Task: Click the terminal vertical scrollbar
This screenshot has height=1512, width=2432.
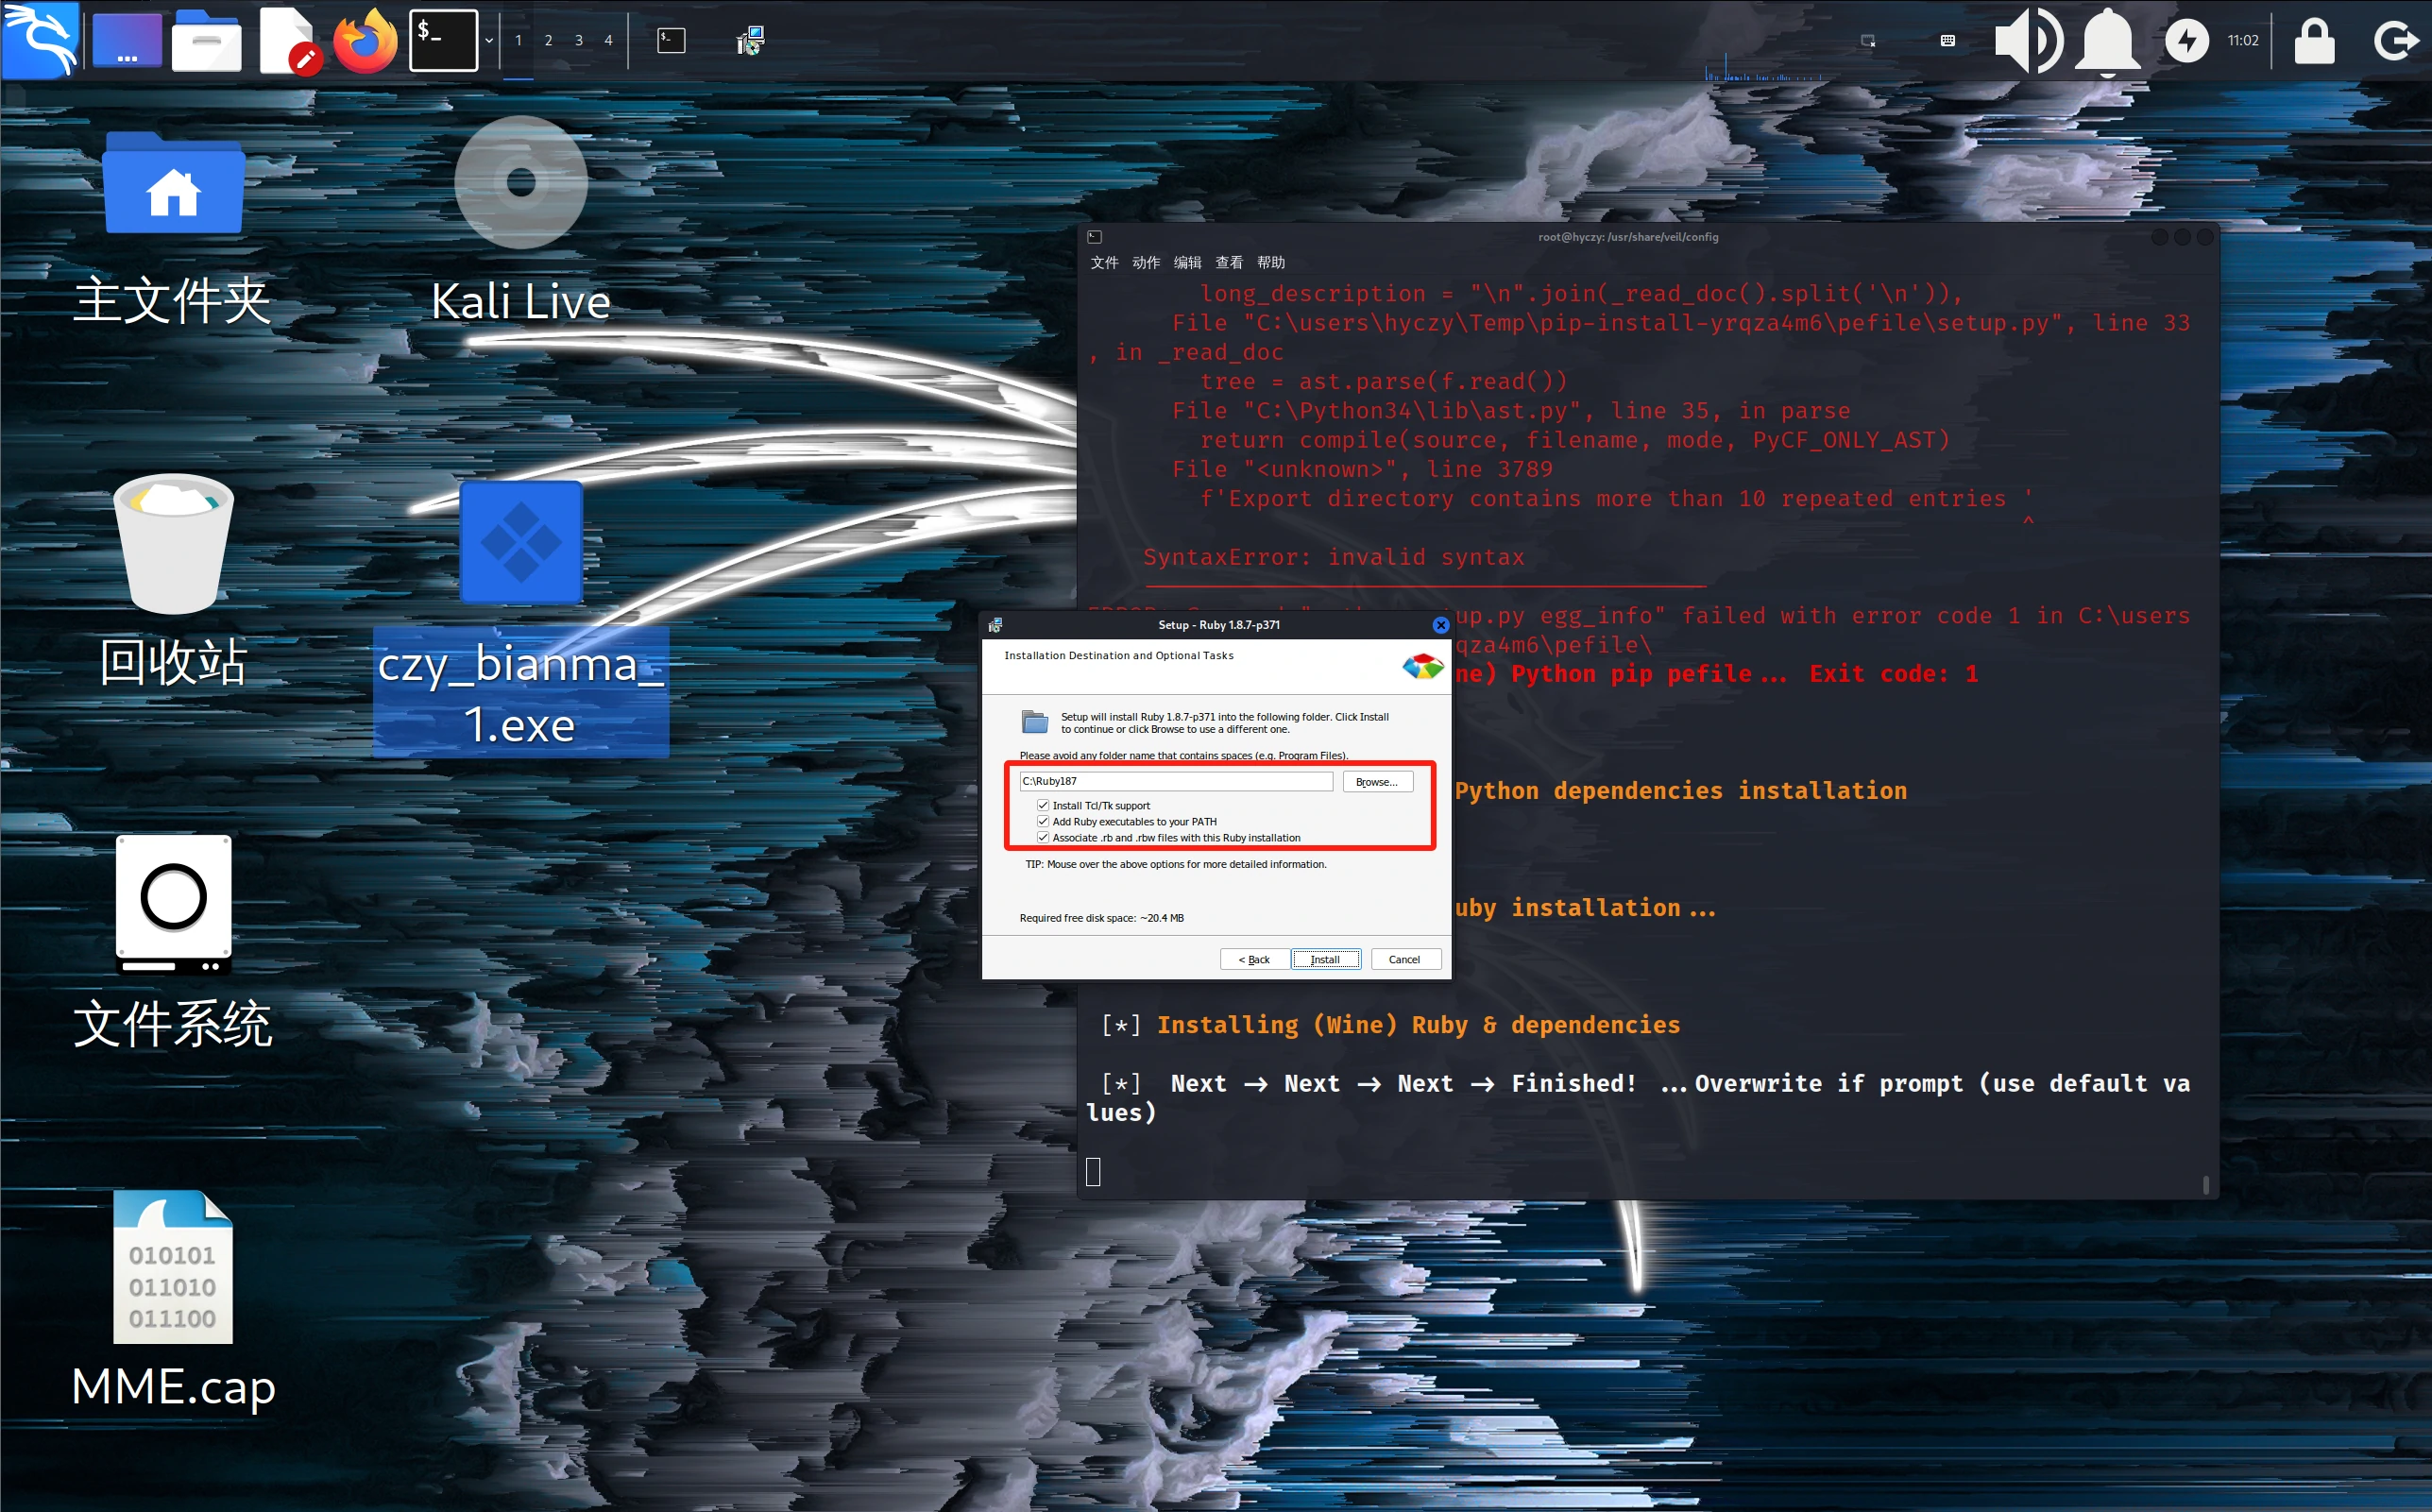Action: 2205,1184
